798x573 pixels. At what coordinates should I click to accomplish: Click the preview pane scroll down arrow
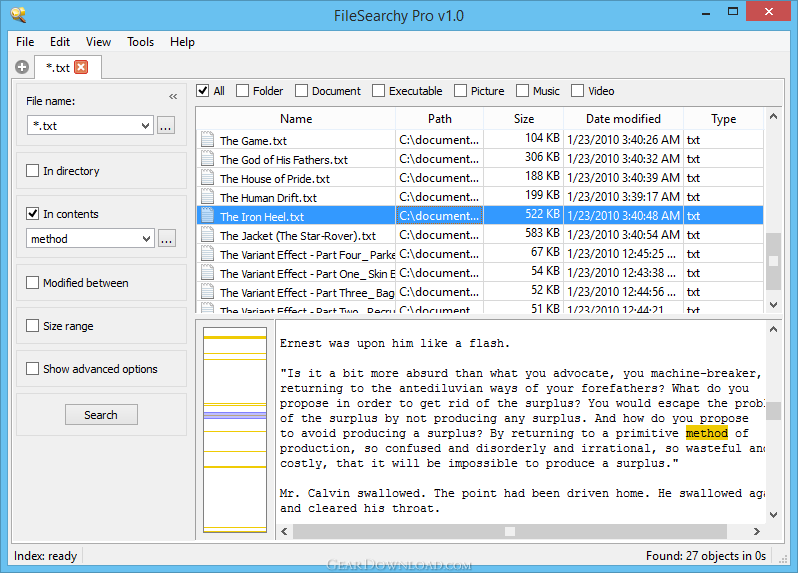pyautogui.click(x=774, y=514)
